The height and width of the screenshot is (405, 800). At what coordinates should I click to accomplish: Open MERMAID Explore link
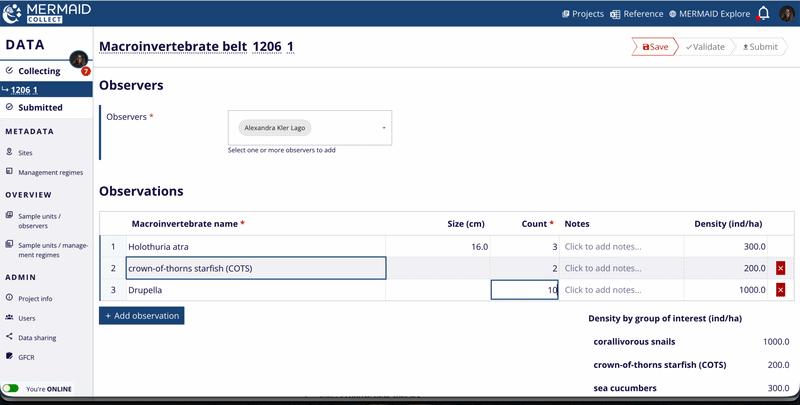point(710,14)
